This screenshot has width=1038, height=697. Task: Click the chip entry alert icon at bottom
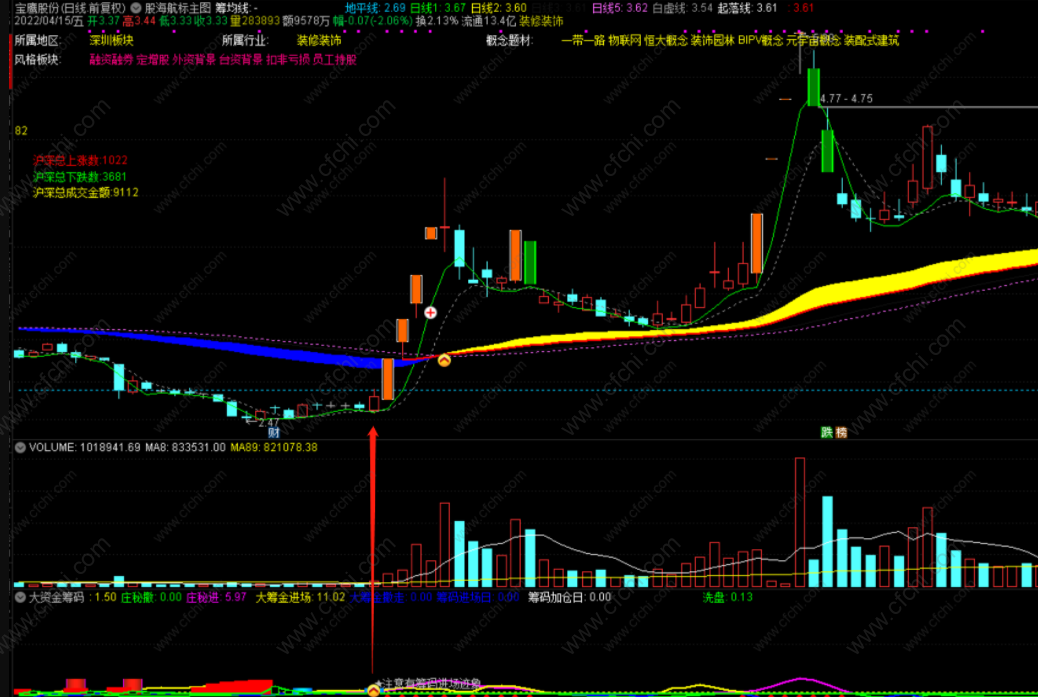click(x=375, y=688)
